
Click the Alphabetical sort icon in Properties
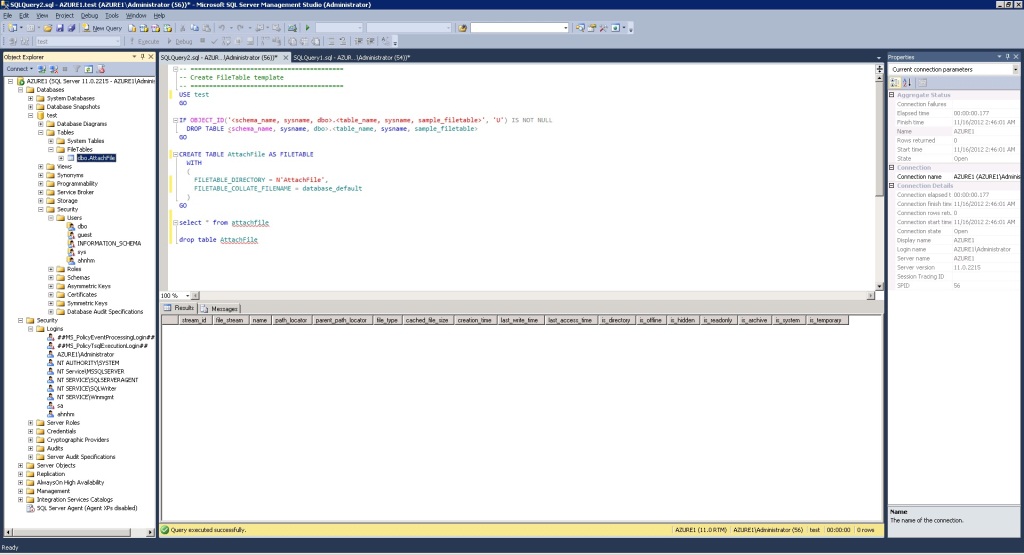click(x=907, y=82)
